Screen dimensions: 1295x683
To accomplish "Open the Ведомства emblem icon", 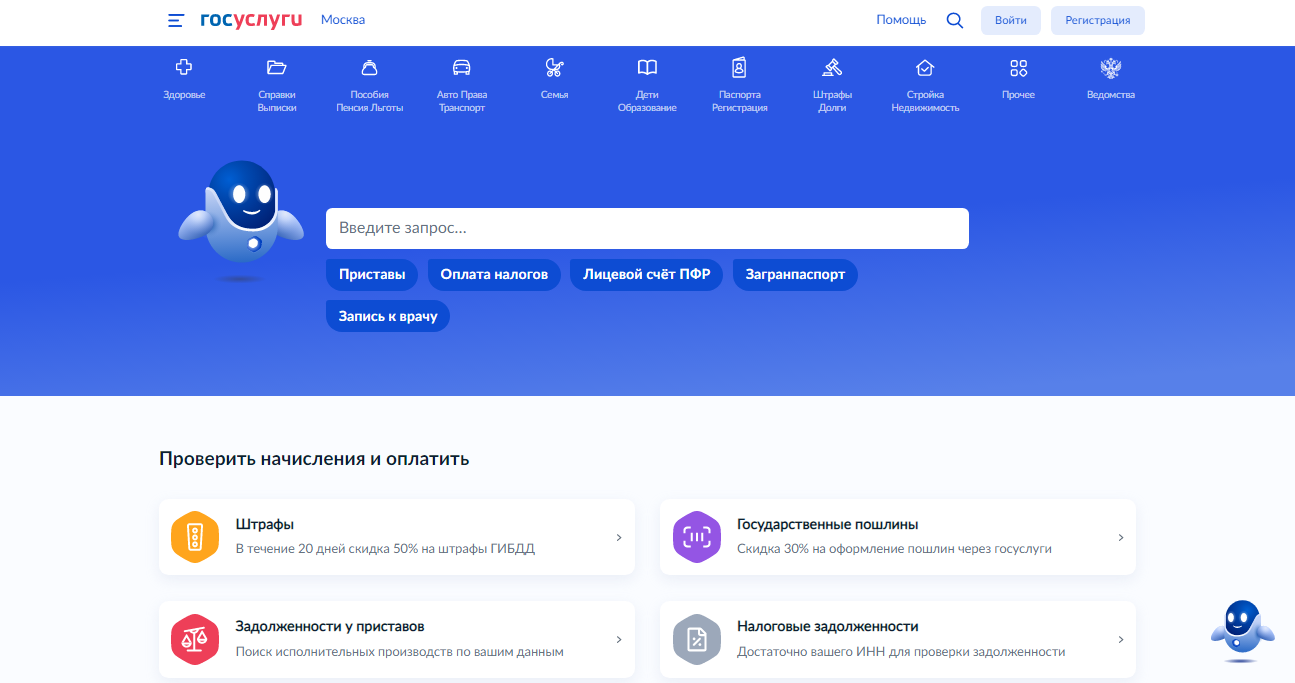I will 1110,68.
